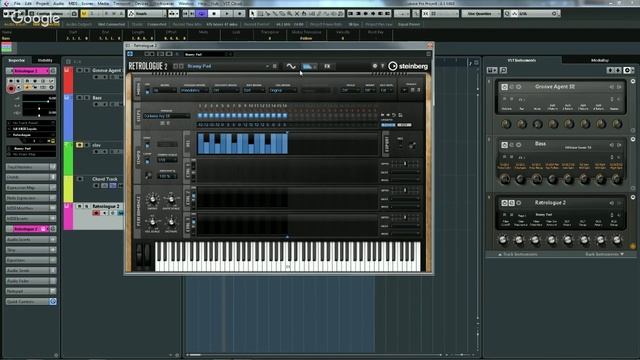Open the File menu
The height and width of the screenshot is (360, 640).
pyautogui.click(x=17, y=3)
